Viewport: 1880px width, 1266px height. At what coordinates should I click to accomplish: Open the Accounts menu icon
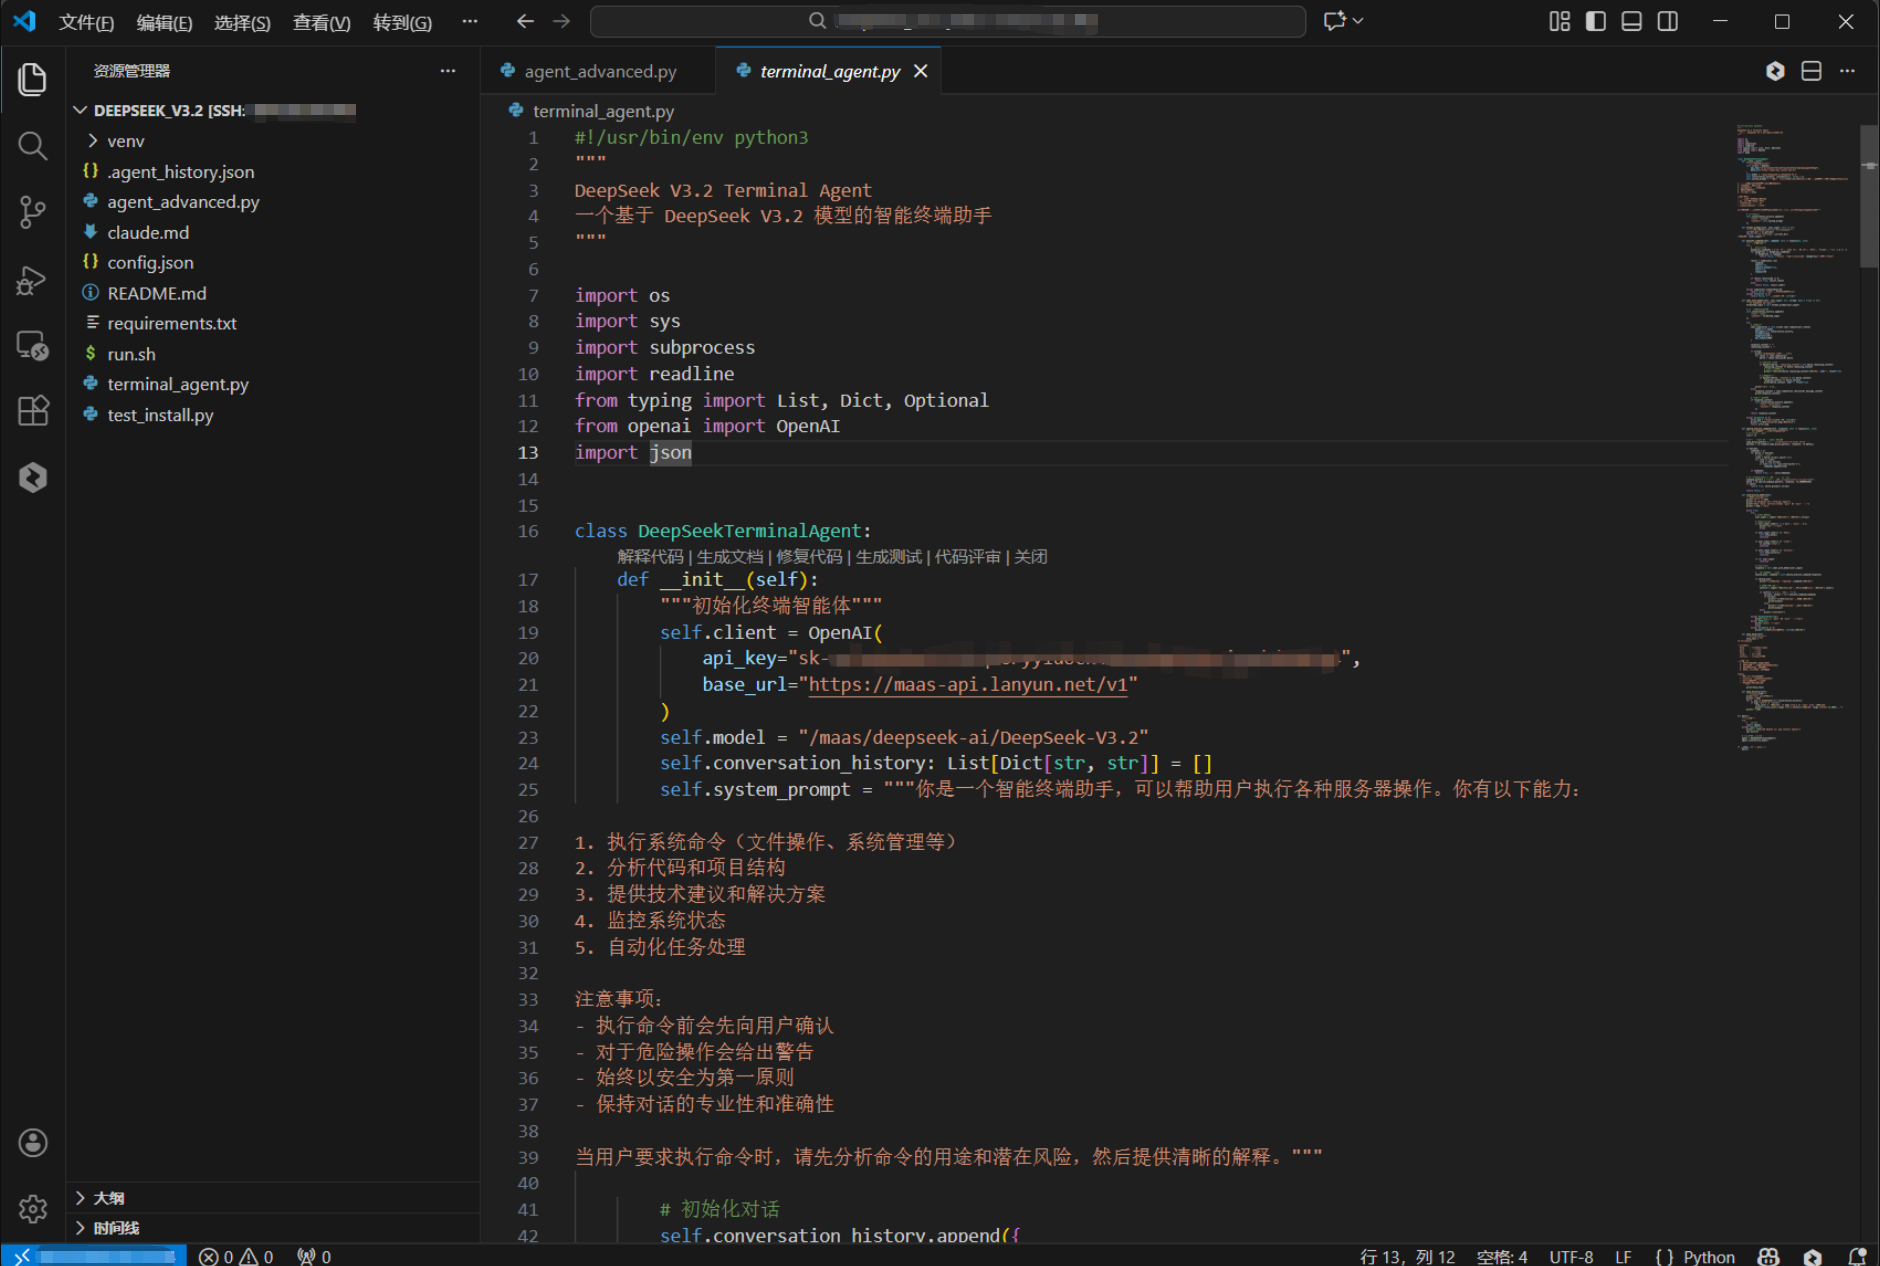point(32,1143)
